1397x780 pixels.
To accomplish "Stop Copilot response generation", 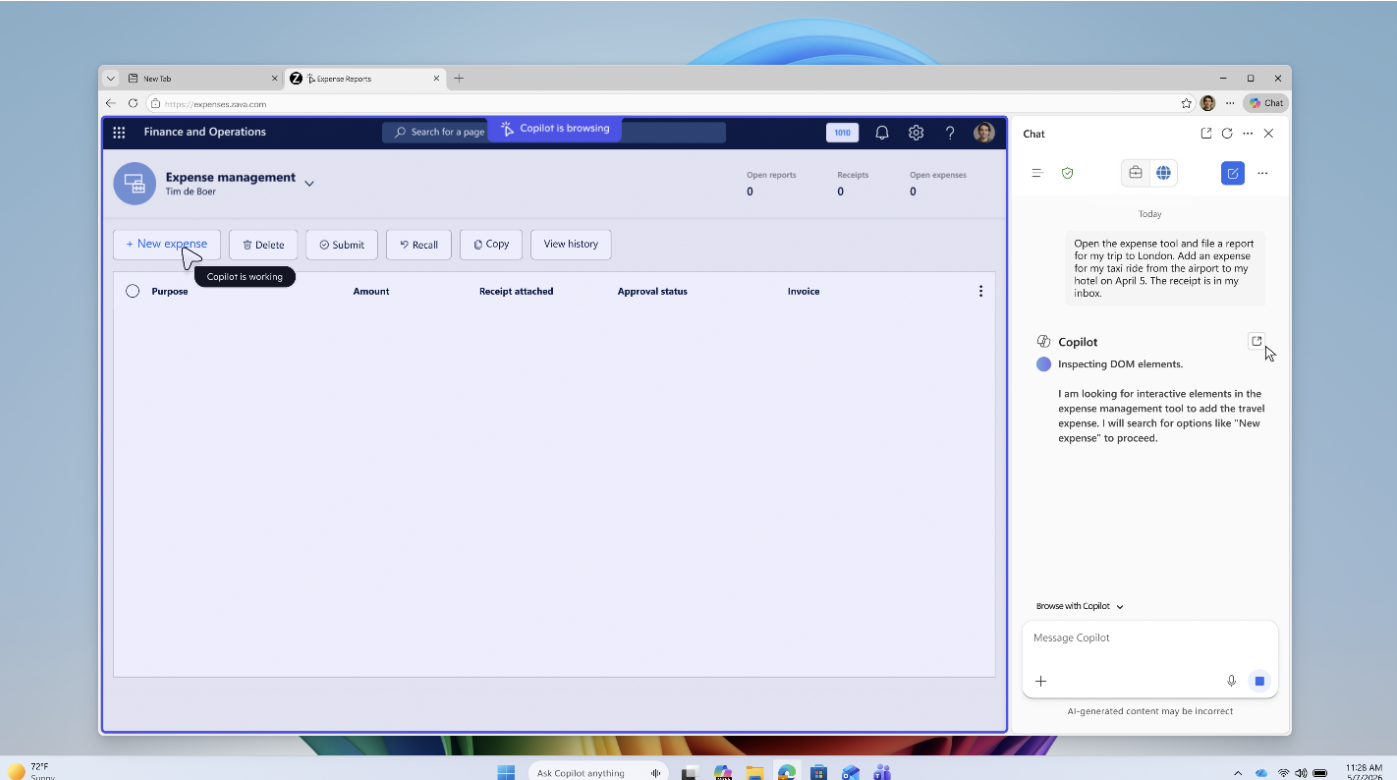I will [1260, 681].
